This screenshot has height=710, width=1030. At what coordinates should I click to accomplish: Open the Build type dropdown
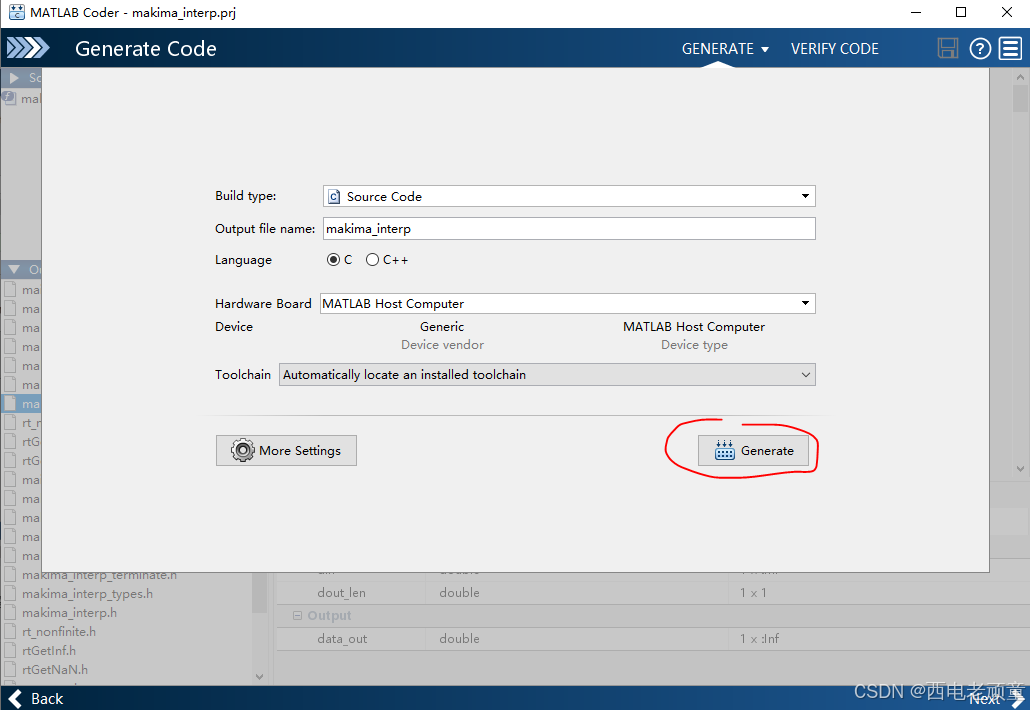pos(569,196)
